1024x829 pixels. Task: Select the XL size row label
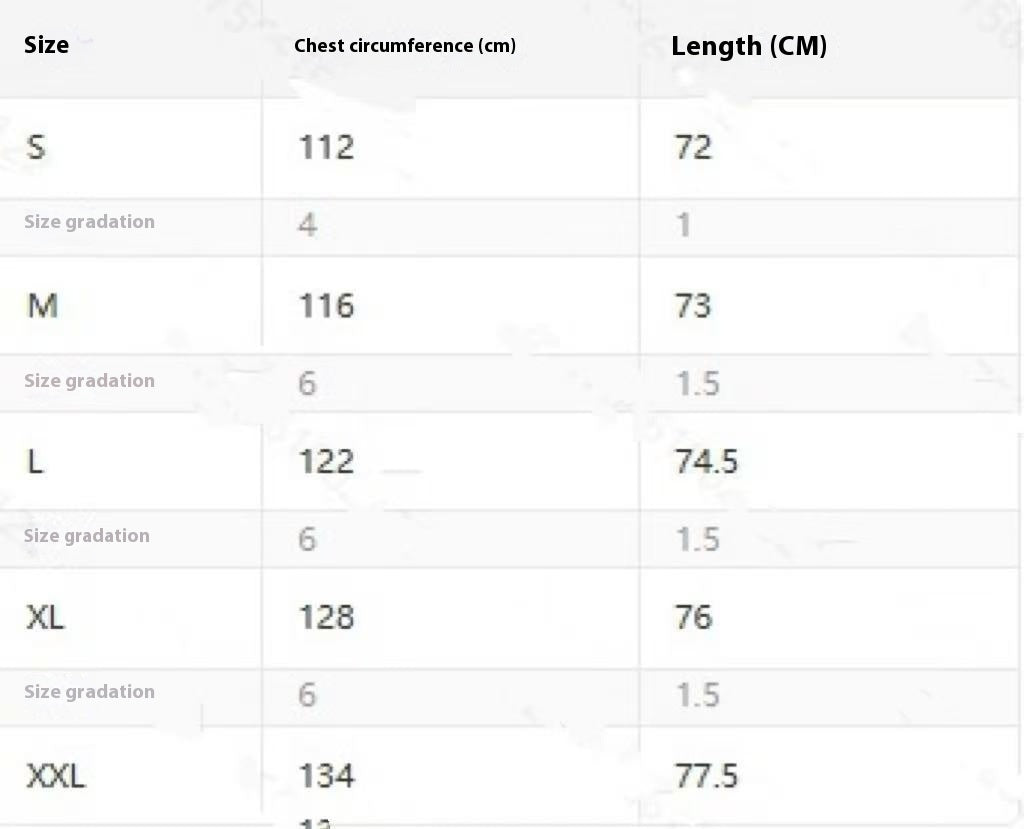pos(45,617)
